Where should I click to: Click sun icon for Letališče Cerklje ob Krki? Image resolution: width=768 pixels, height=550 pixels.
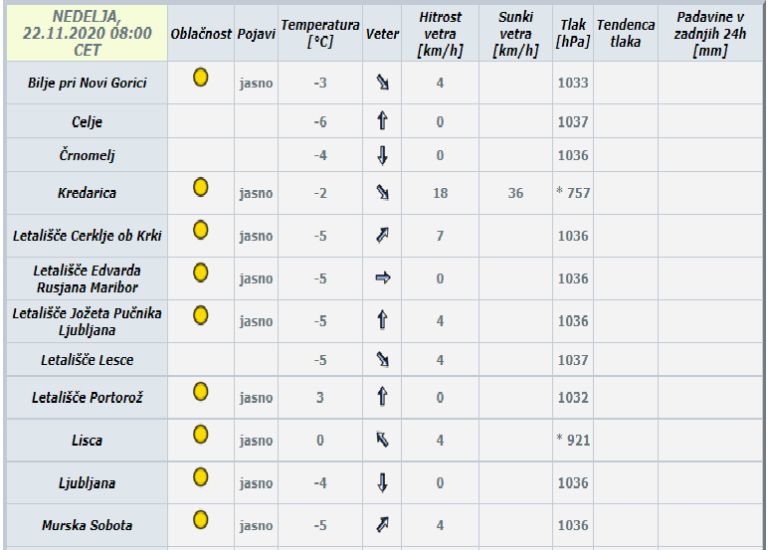[x=200, y=230]
